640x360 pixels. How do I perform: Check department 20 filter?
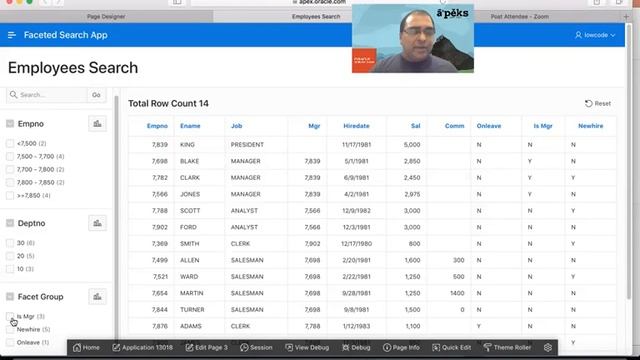10,256
